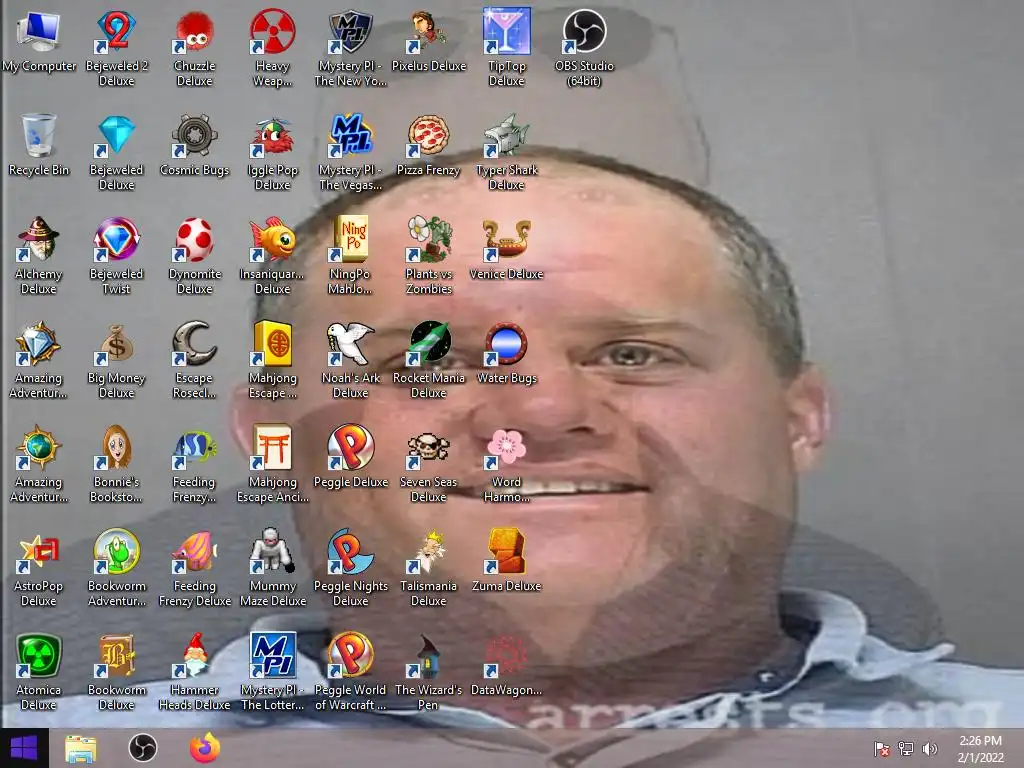Screen dimensions: 1024x768
Task: Open the Windows Start menu
Action: coord(24,748)
